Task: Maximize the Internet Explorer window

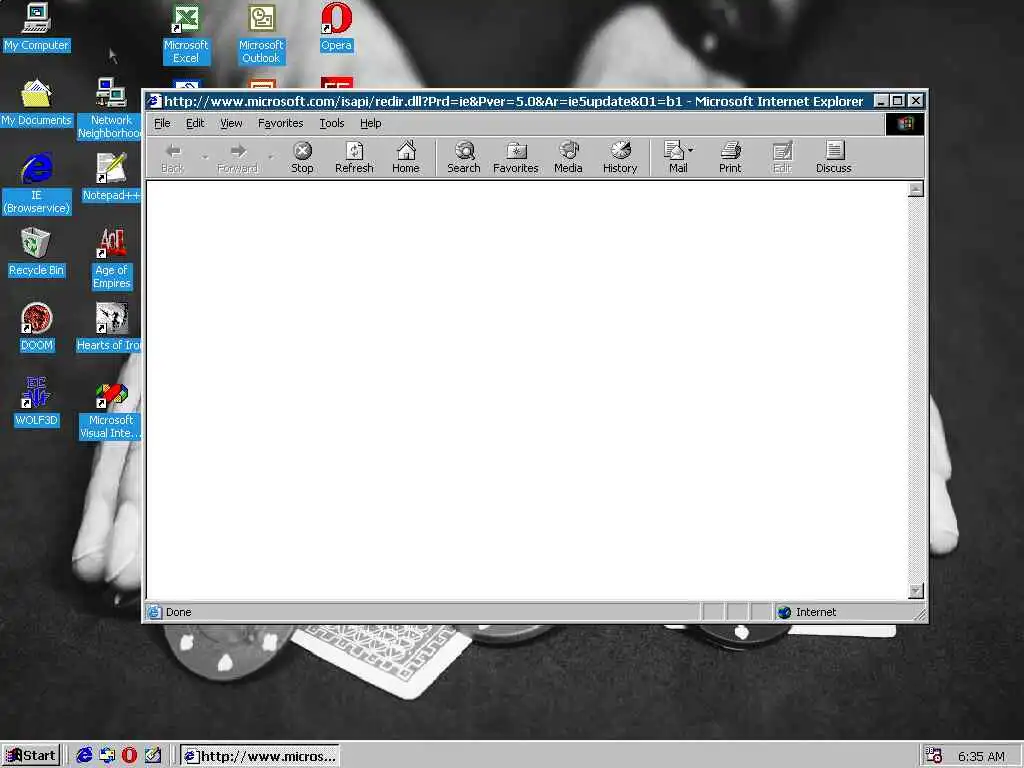Action: [897, 101]
